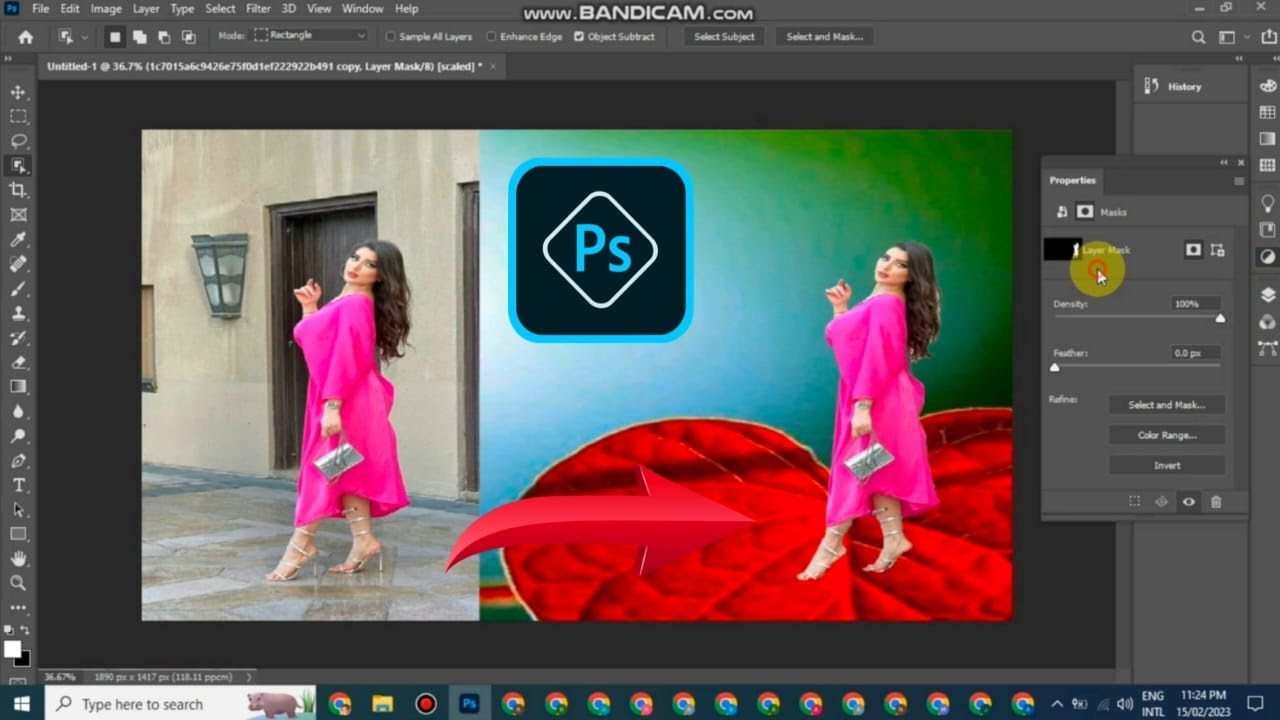Select the Path Selection tool
The width and height of the screenshot is (1280, 720).
pyautogui.click(x=18, y=509)
